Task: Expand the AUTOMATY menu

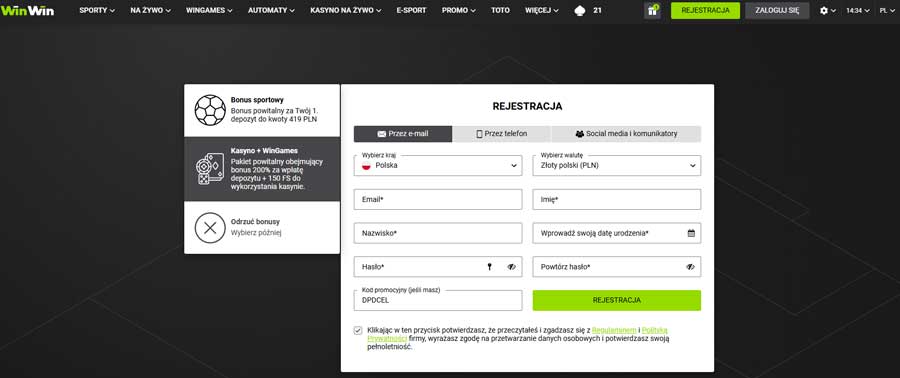Action: click(x=271, y=10)
